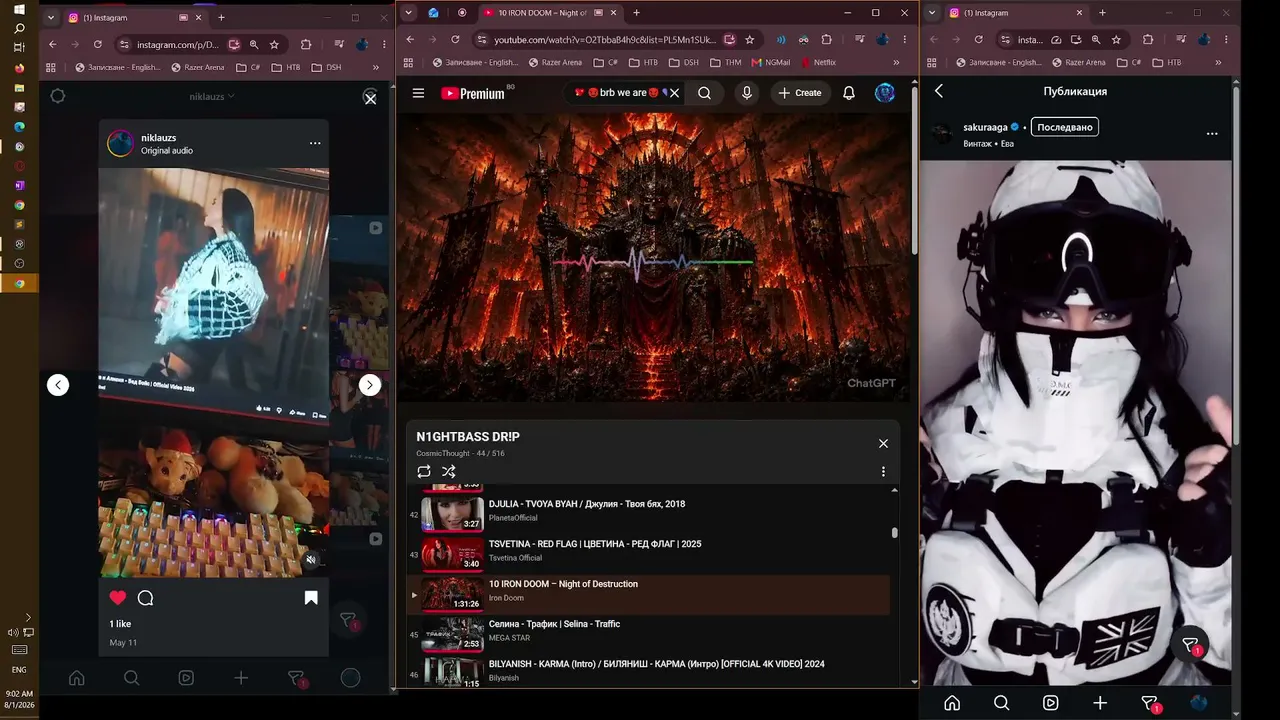Open Messages in left Instagram bottom bar
The height and width of the screenshot is (720, 1280).
[x=296, y=678]
